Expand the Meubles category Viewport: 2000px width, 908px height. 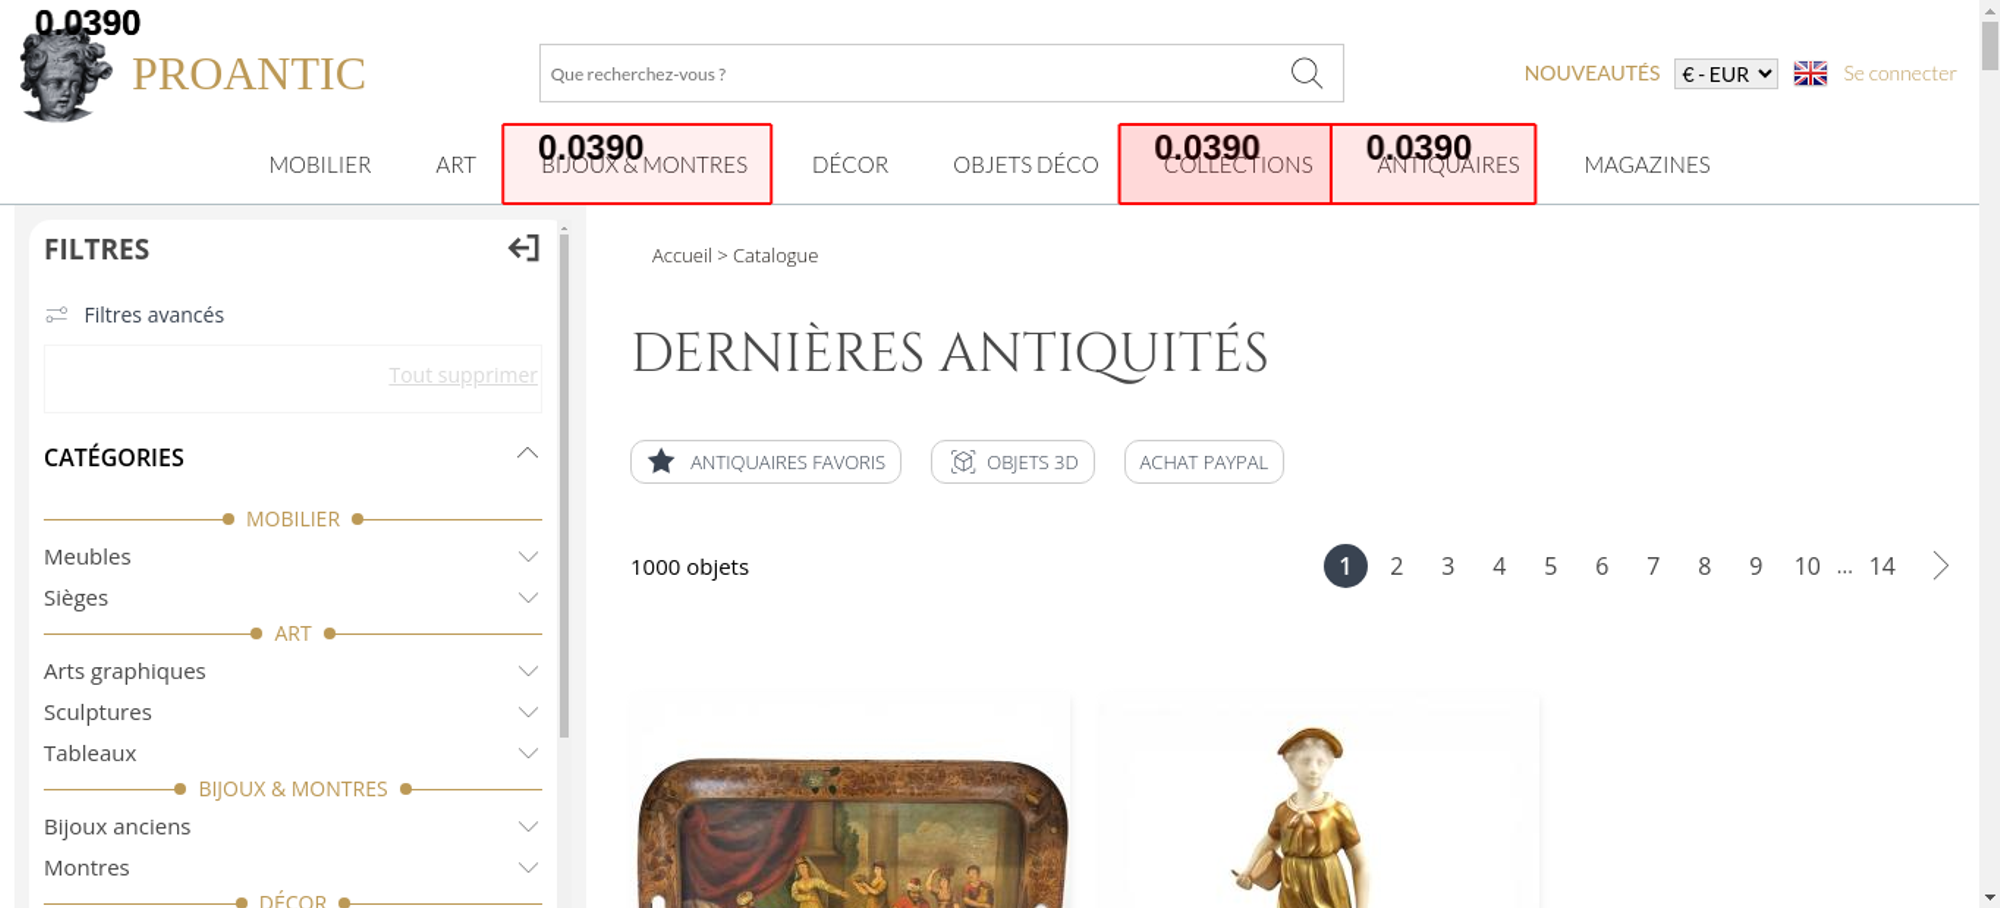pos(528,557)
